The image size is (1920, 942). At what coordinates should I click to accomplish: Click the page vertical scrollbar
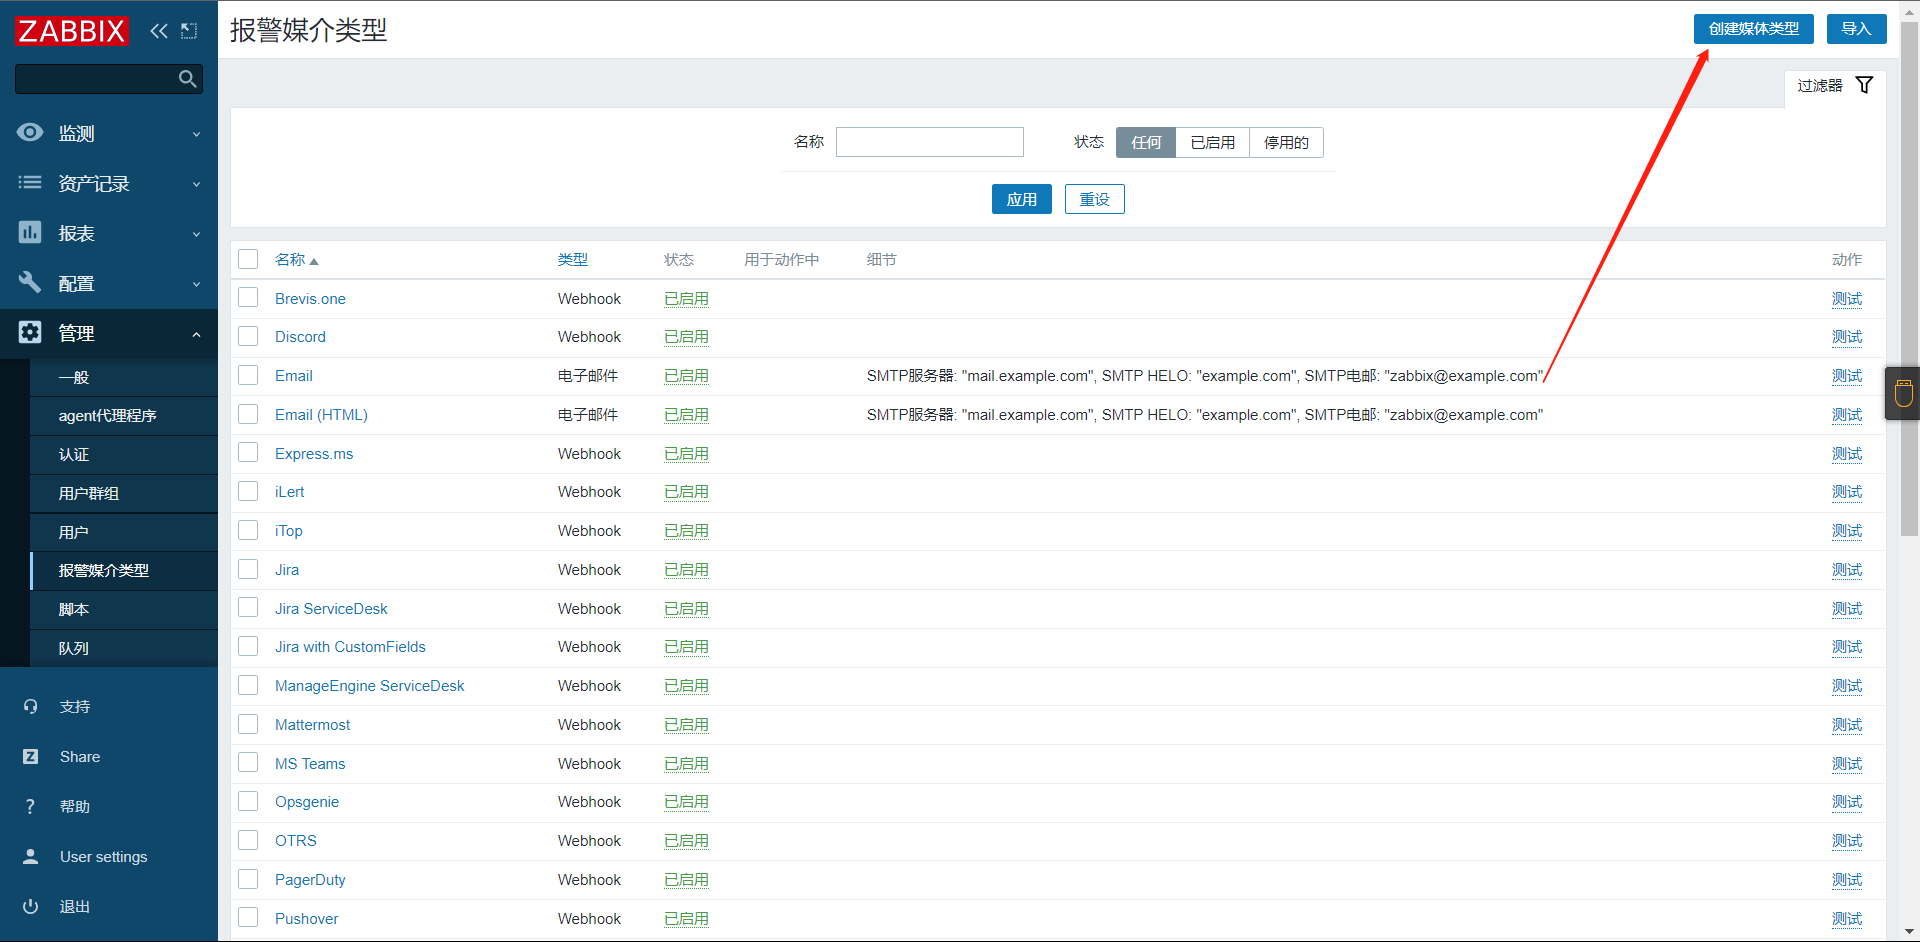coord(1909,280)
